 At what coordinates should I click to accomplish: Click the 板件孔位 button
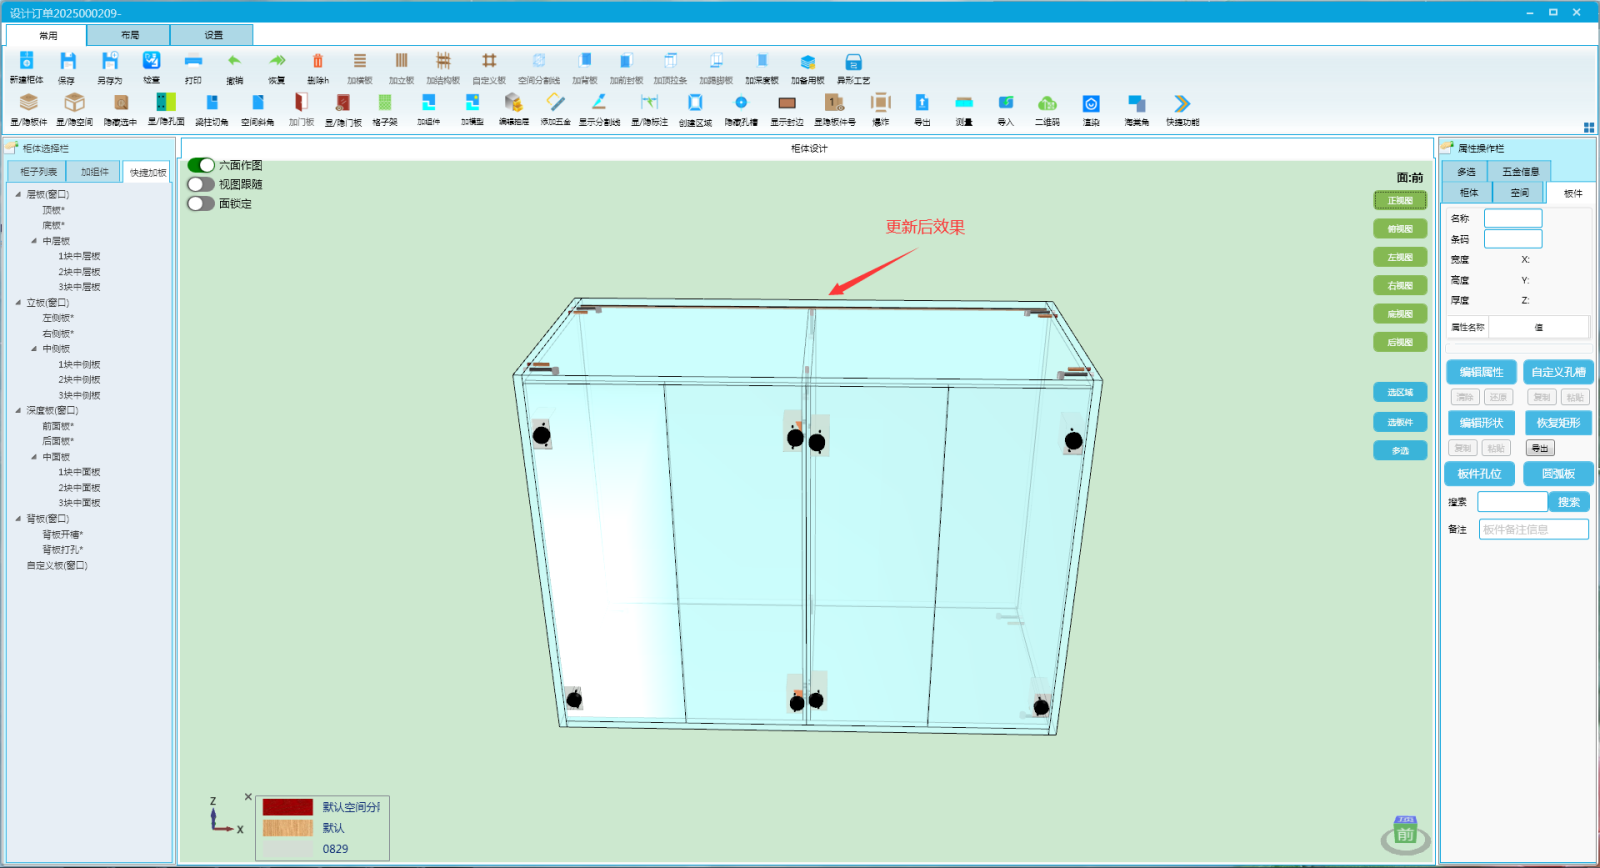click(x=1480, y=474)
